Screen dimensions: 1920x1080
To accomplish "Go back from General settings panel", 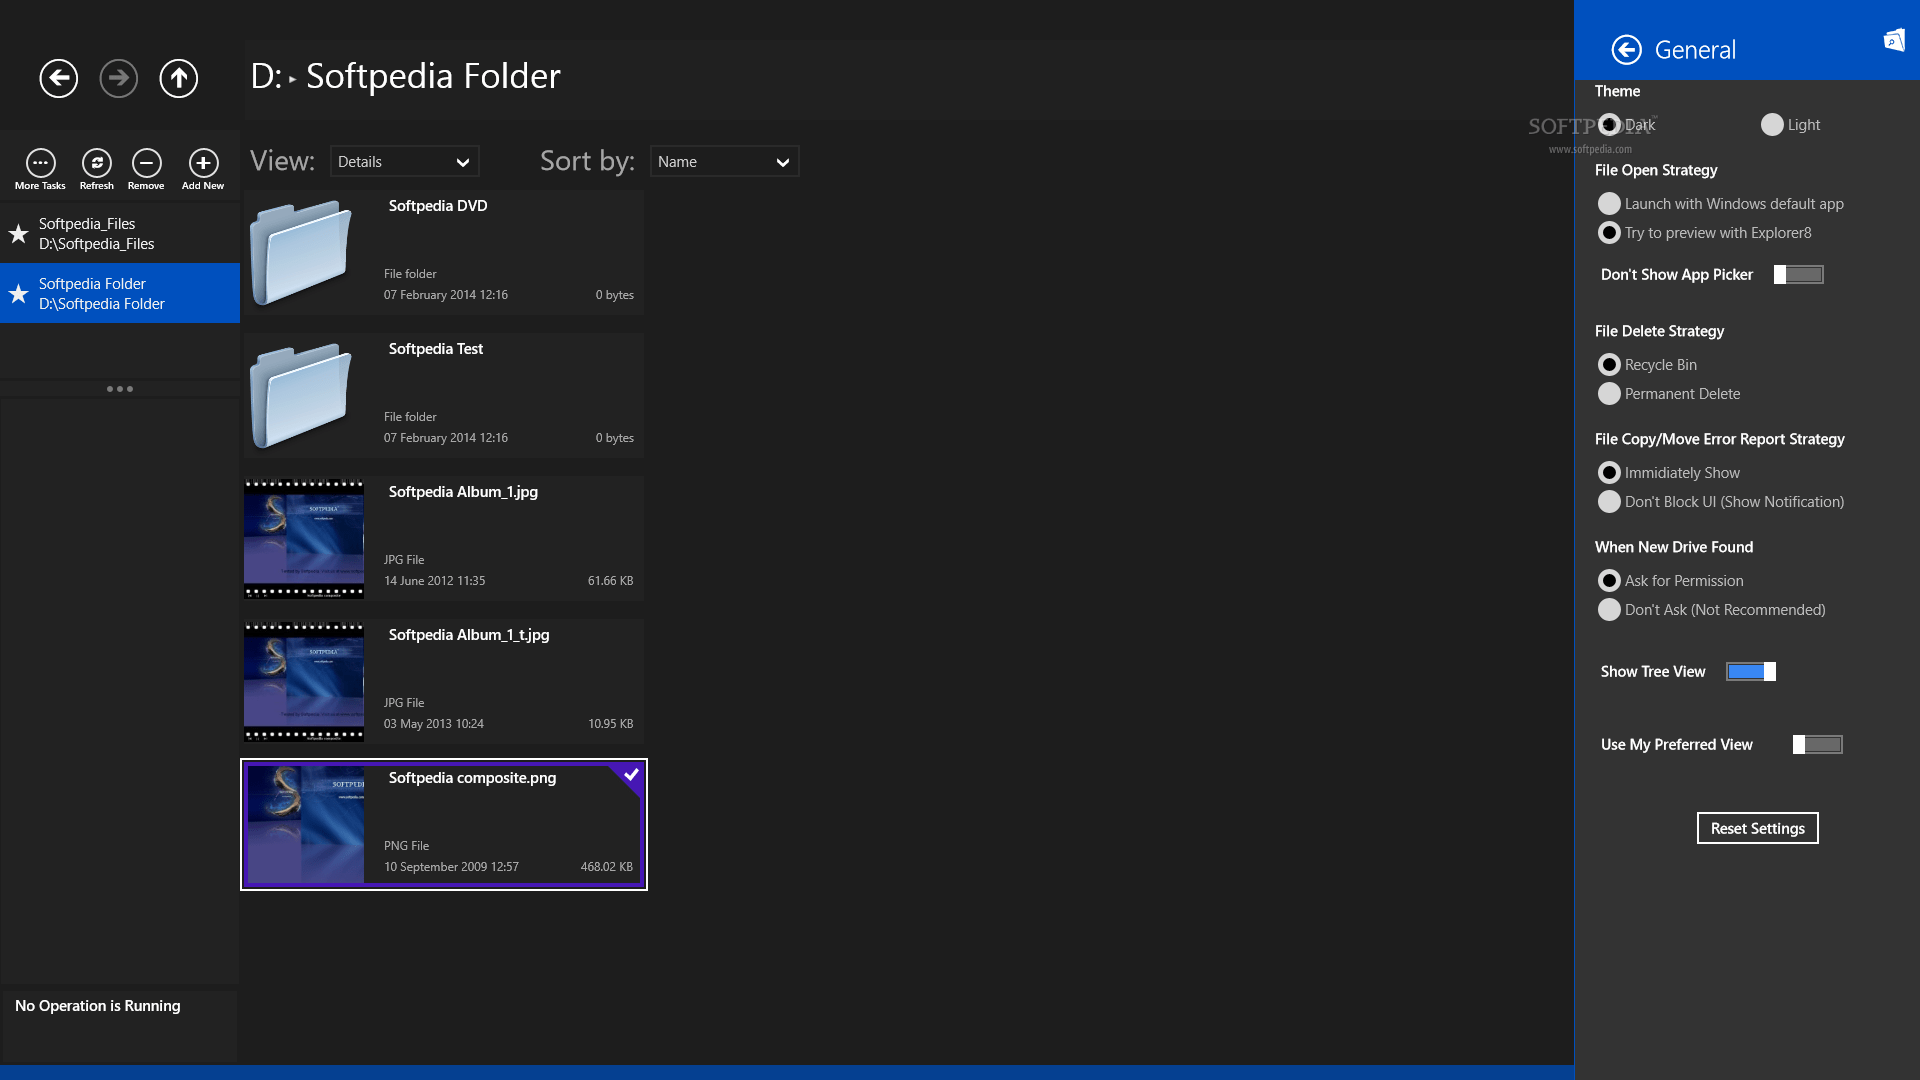I will (1627, 50).
